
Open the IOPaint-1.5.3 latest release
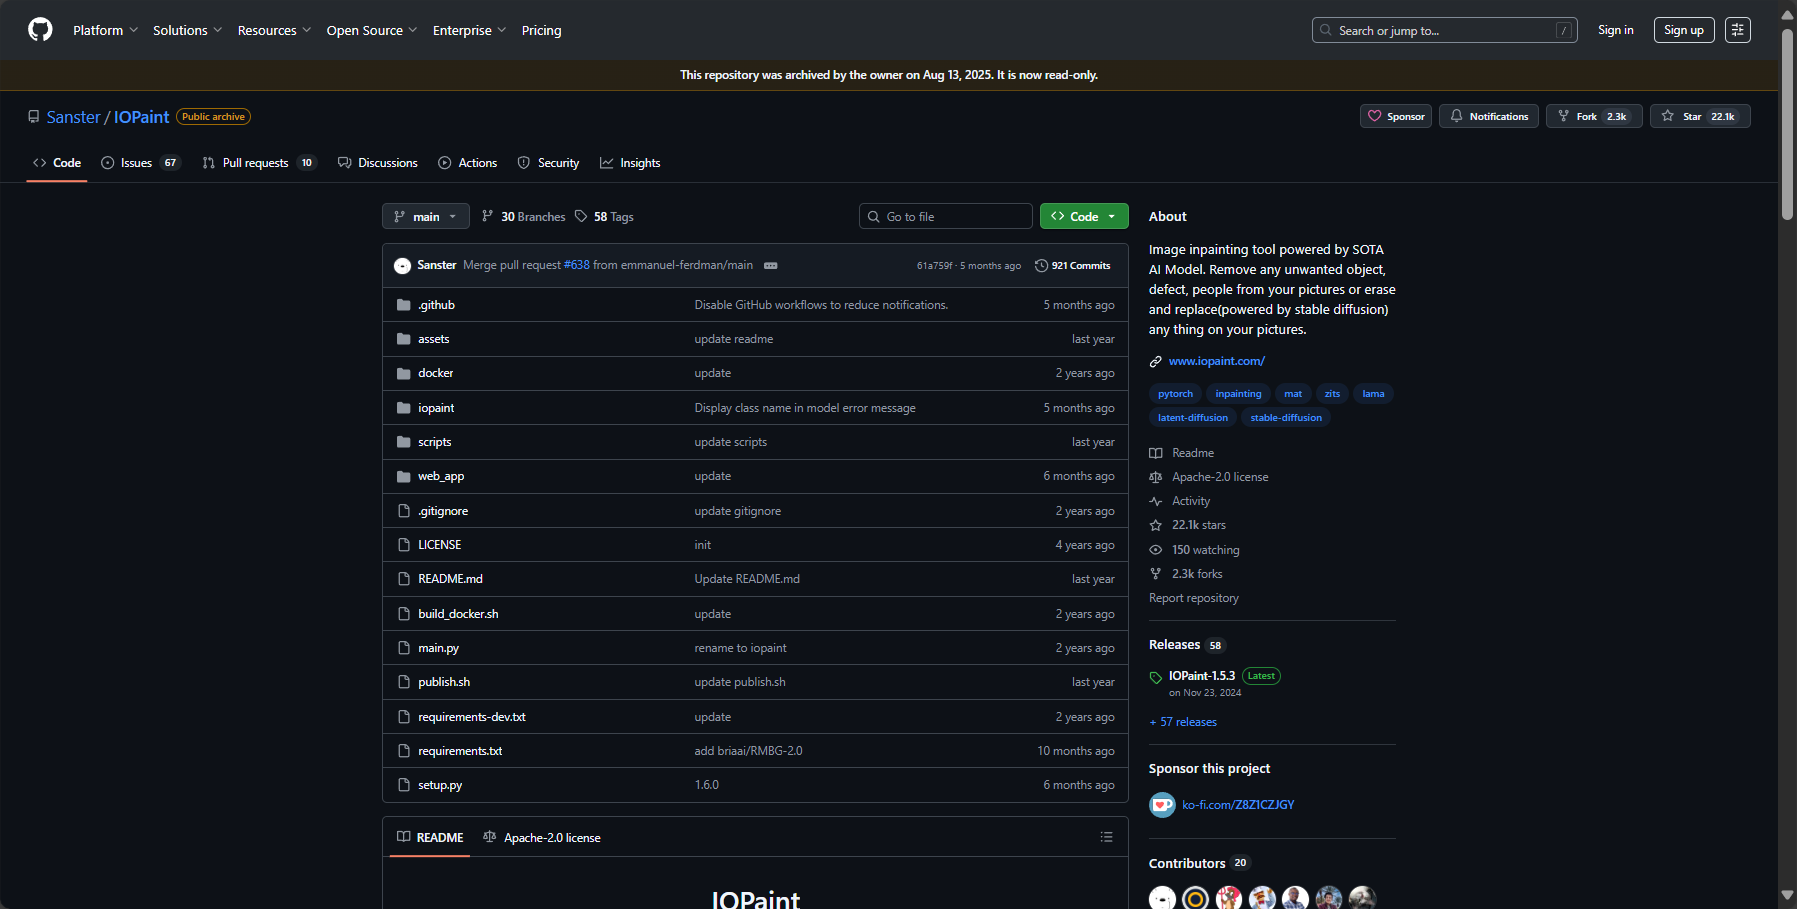pyautogui.click(x=1201, y=676)
